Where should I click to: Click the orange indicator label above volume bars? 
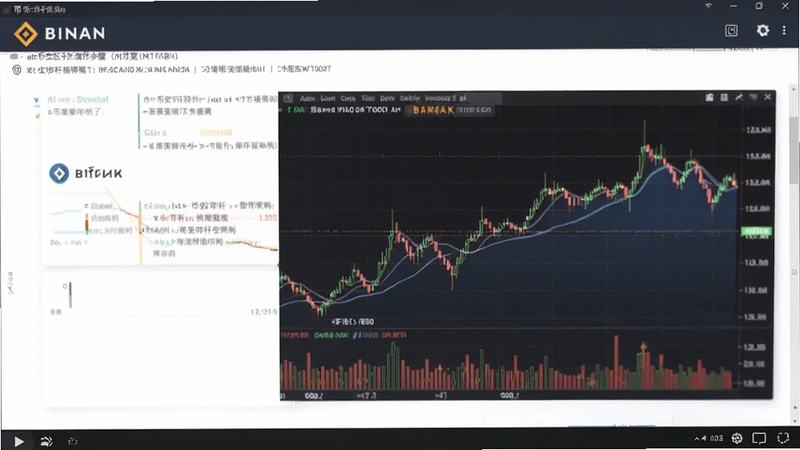(x=394, y=335)
